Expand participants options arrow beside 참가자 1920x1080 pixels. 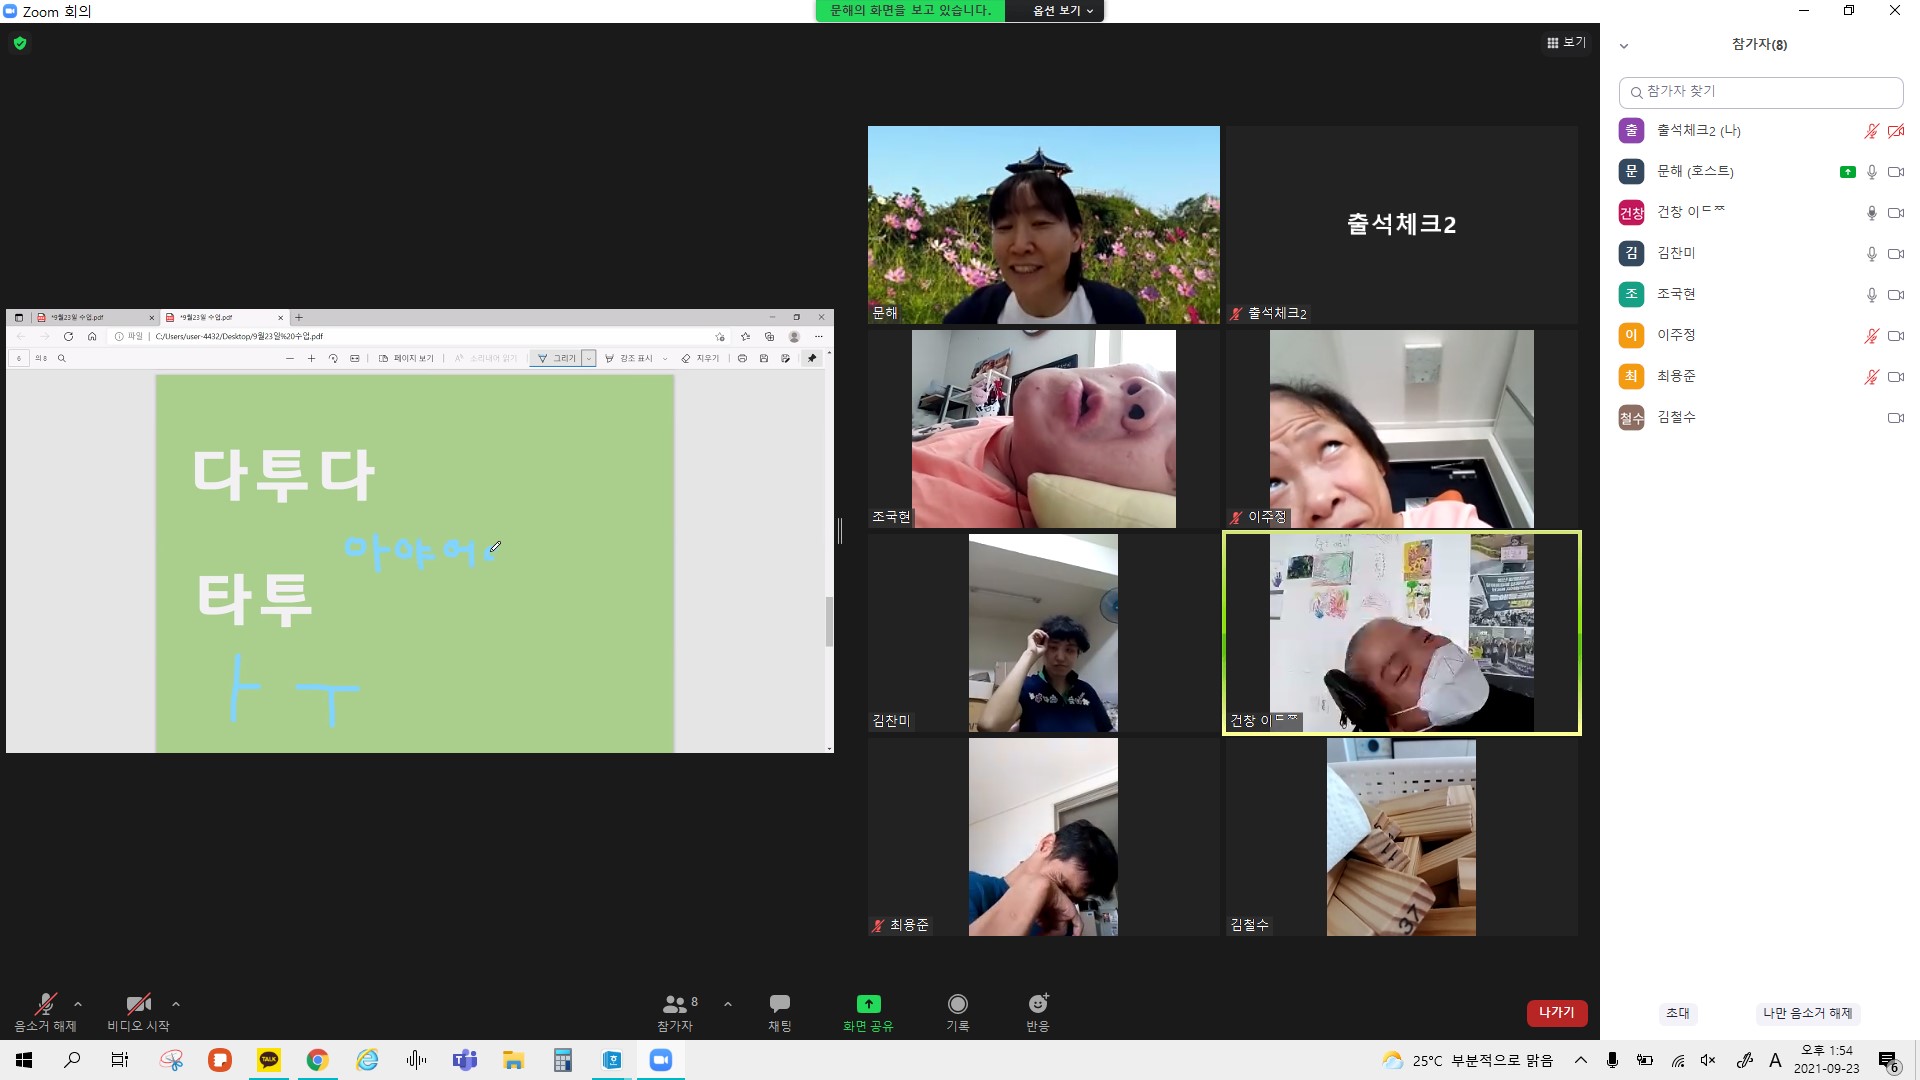point(728,1004)
